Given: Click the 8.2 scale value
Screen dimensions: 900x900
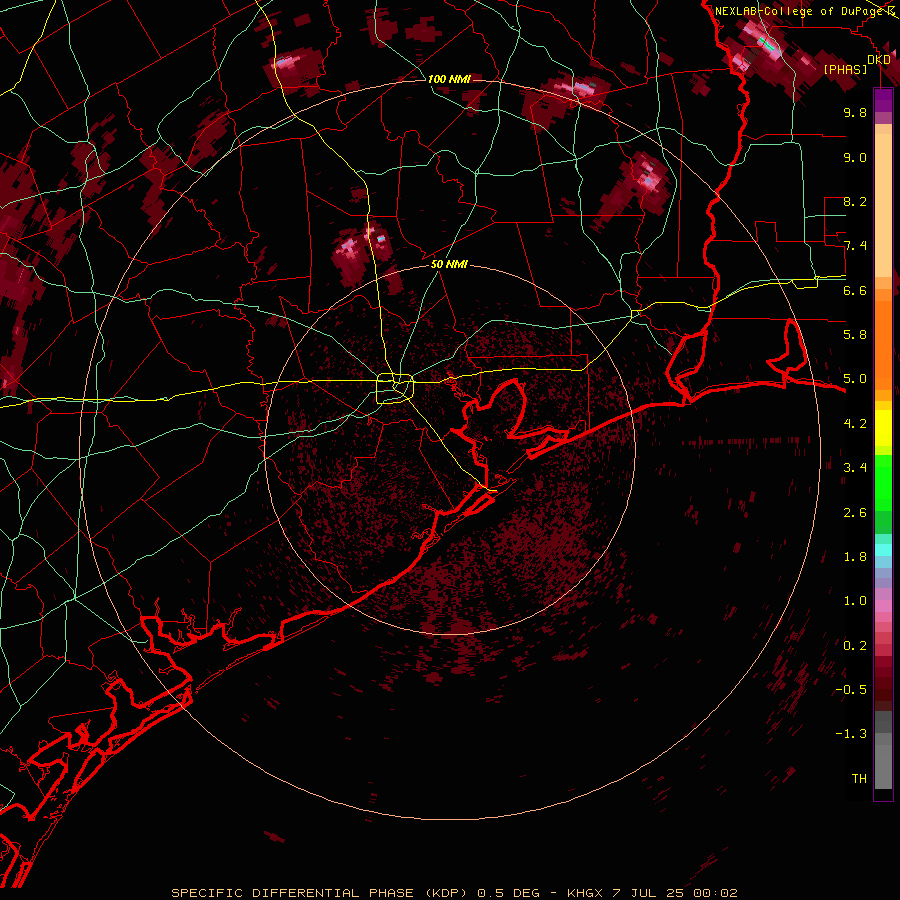Looking at the screenshot, I should pos(855,202).
